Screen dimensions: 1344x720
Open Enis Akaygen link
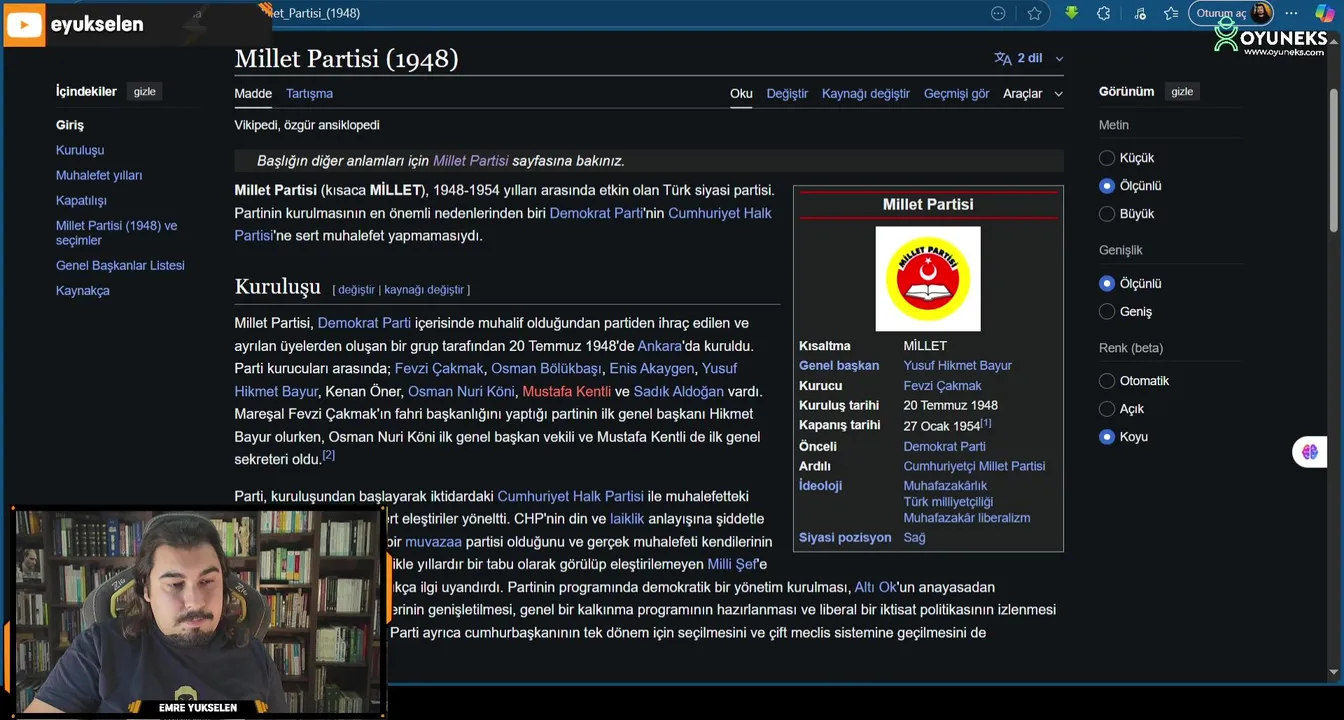point(651,369)
